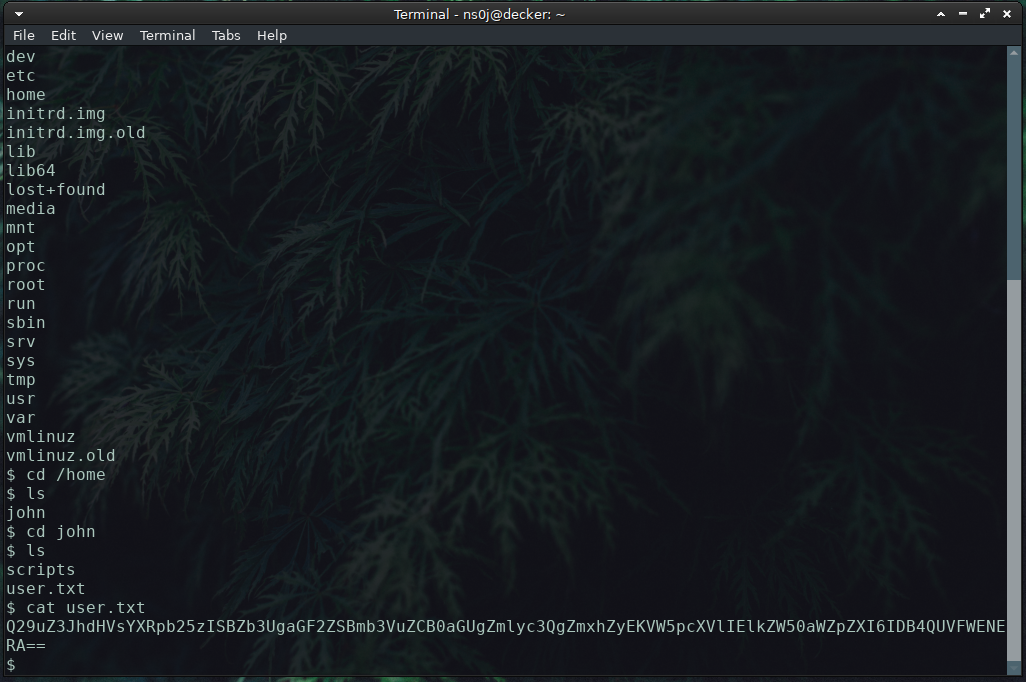1026x682 pixels.
Task: Click the 'proc' line
Action: pos(26,266)
